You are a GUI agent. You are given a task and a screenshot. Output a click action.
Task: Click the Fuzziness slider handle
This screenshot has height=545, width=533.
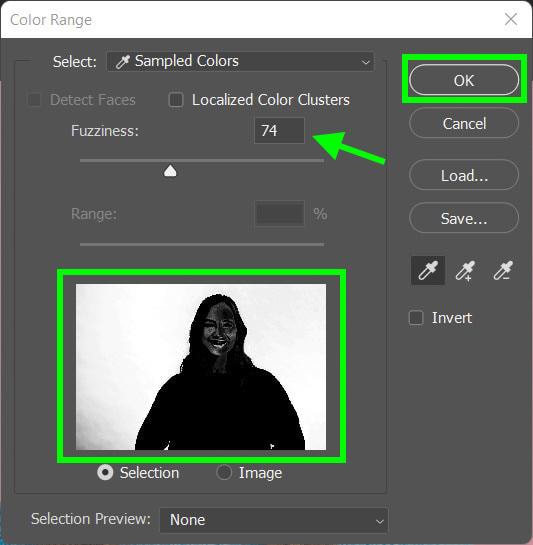pos(170,171)
